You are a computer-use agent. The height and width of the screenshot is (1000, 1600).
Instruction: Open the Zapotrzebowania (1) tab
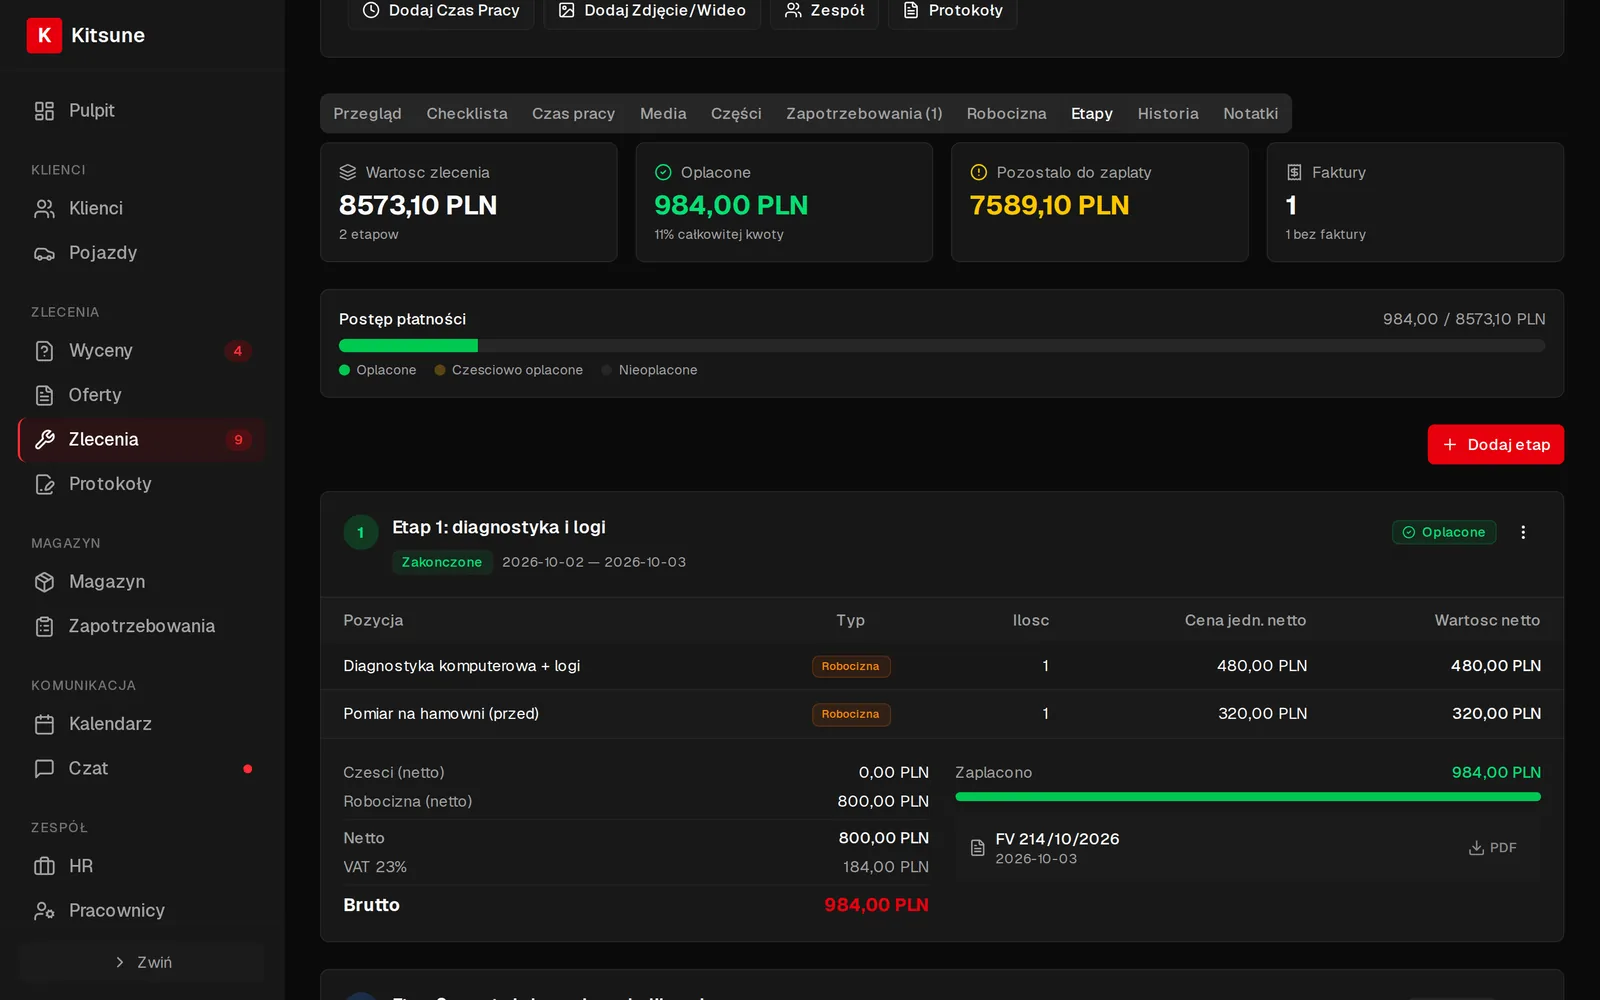(x=864, y=114)
